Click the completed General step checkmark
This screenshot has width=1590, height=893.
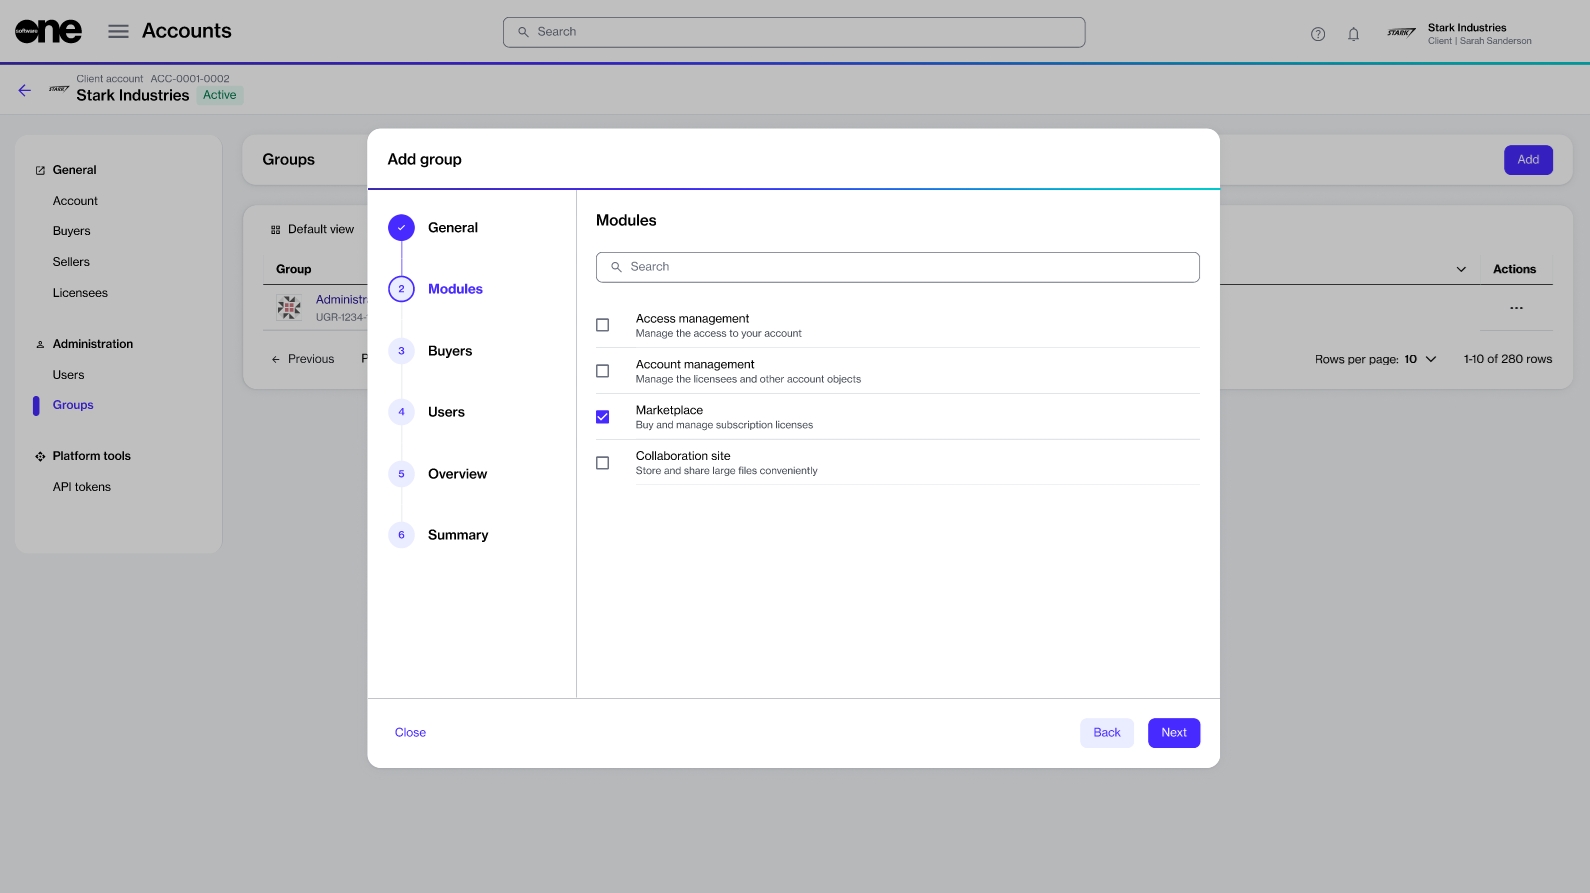pyautogui.click(x=401, y=228)
